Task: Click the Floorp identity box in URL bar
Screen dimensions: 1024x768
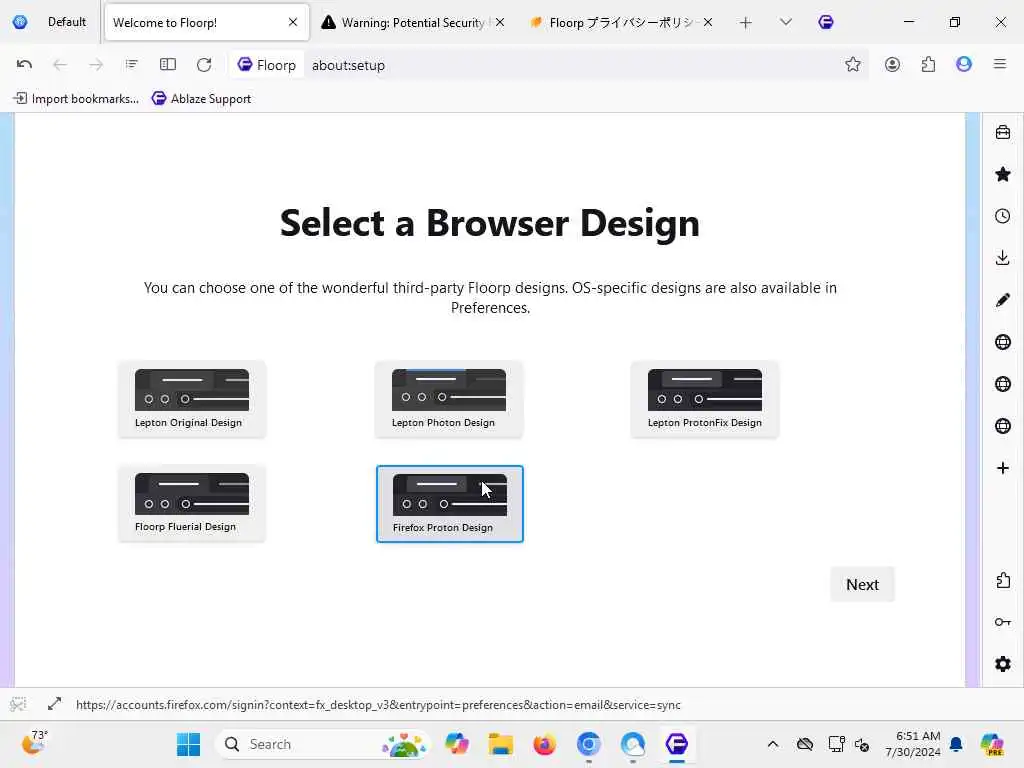Action: tap(266, 65)
